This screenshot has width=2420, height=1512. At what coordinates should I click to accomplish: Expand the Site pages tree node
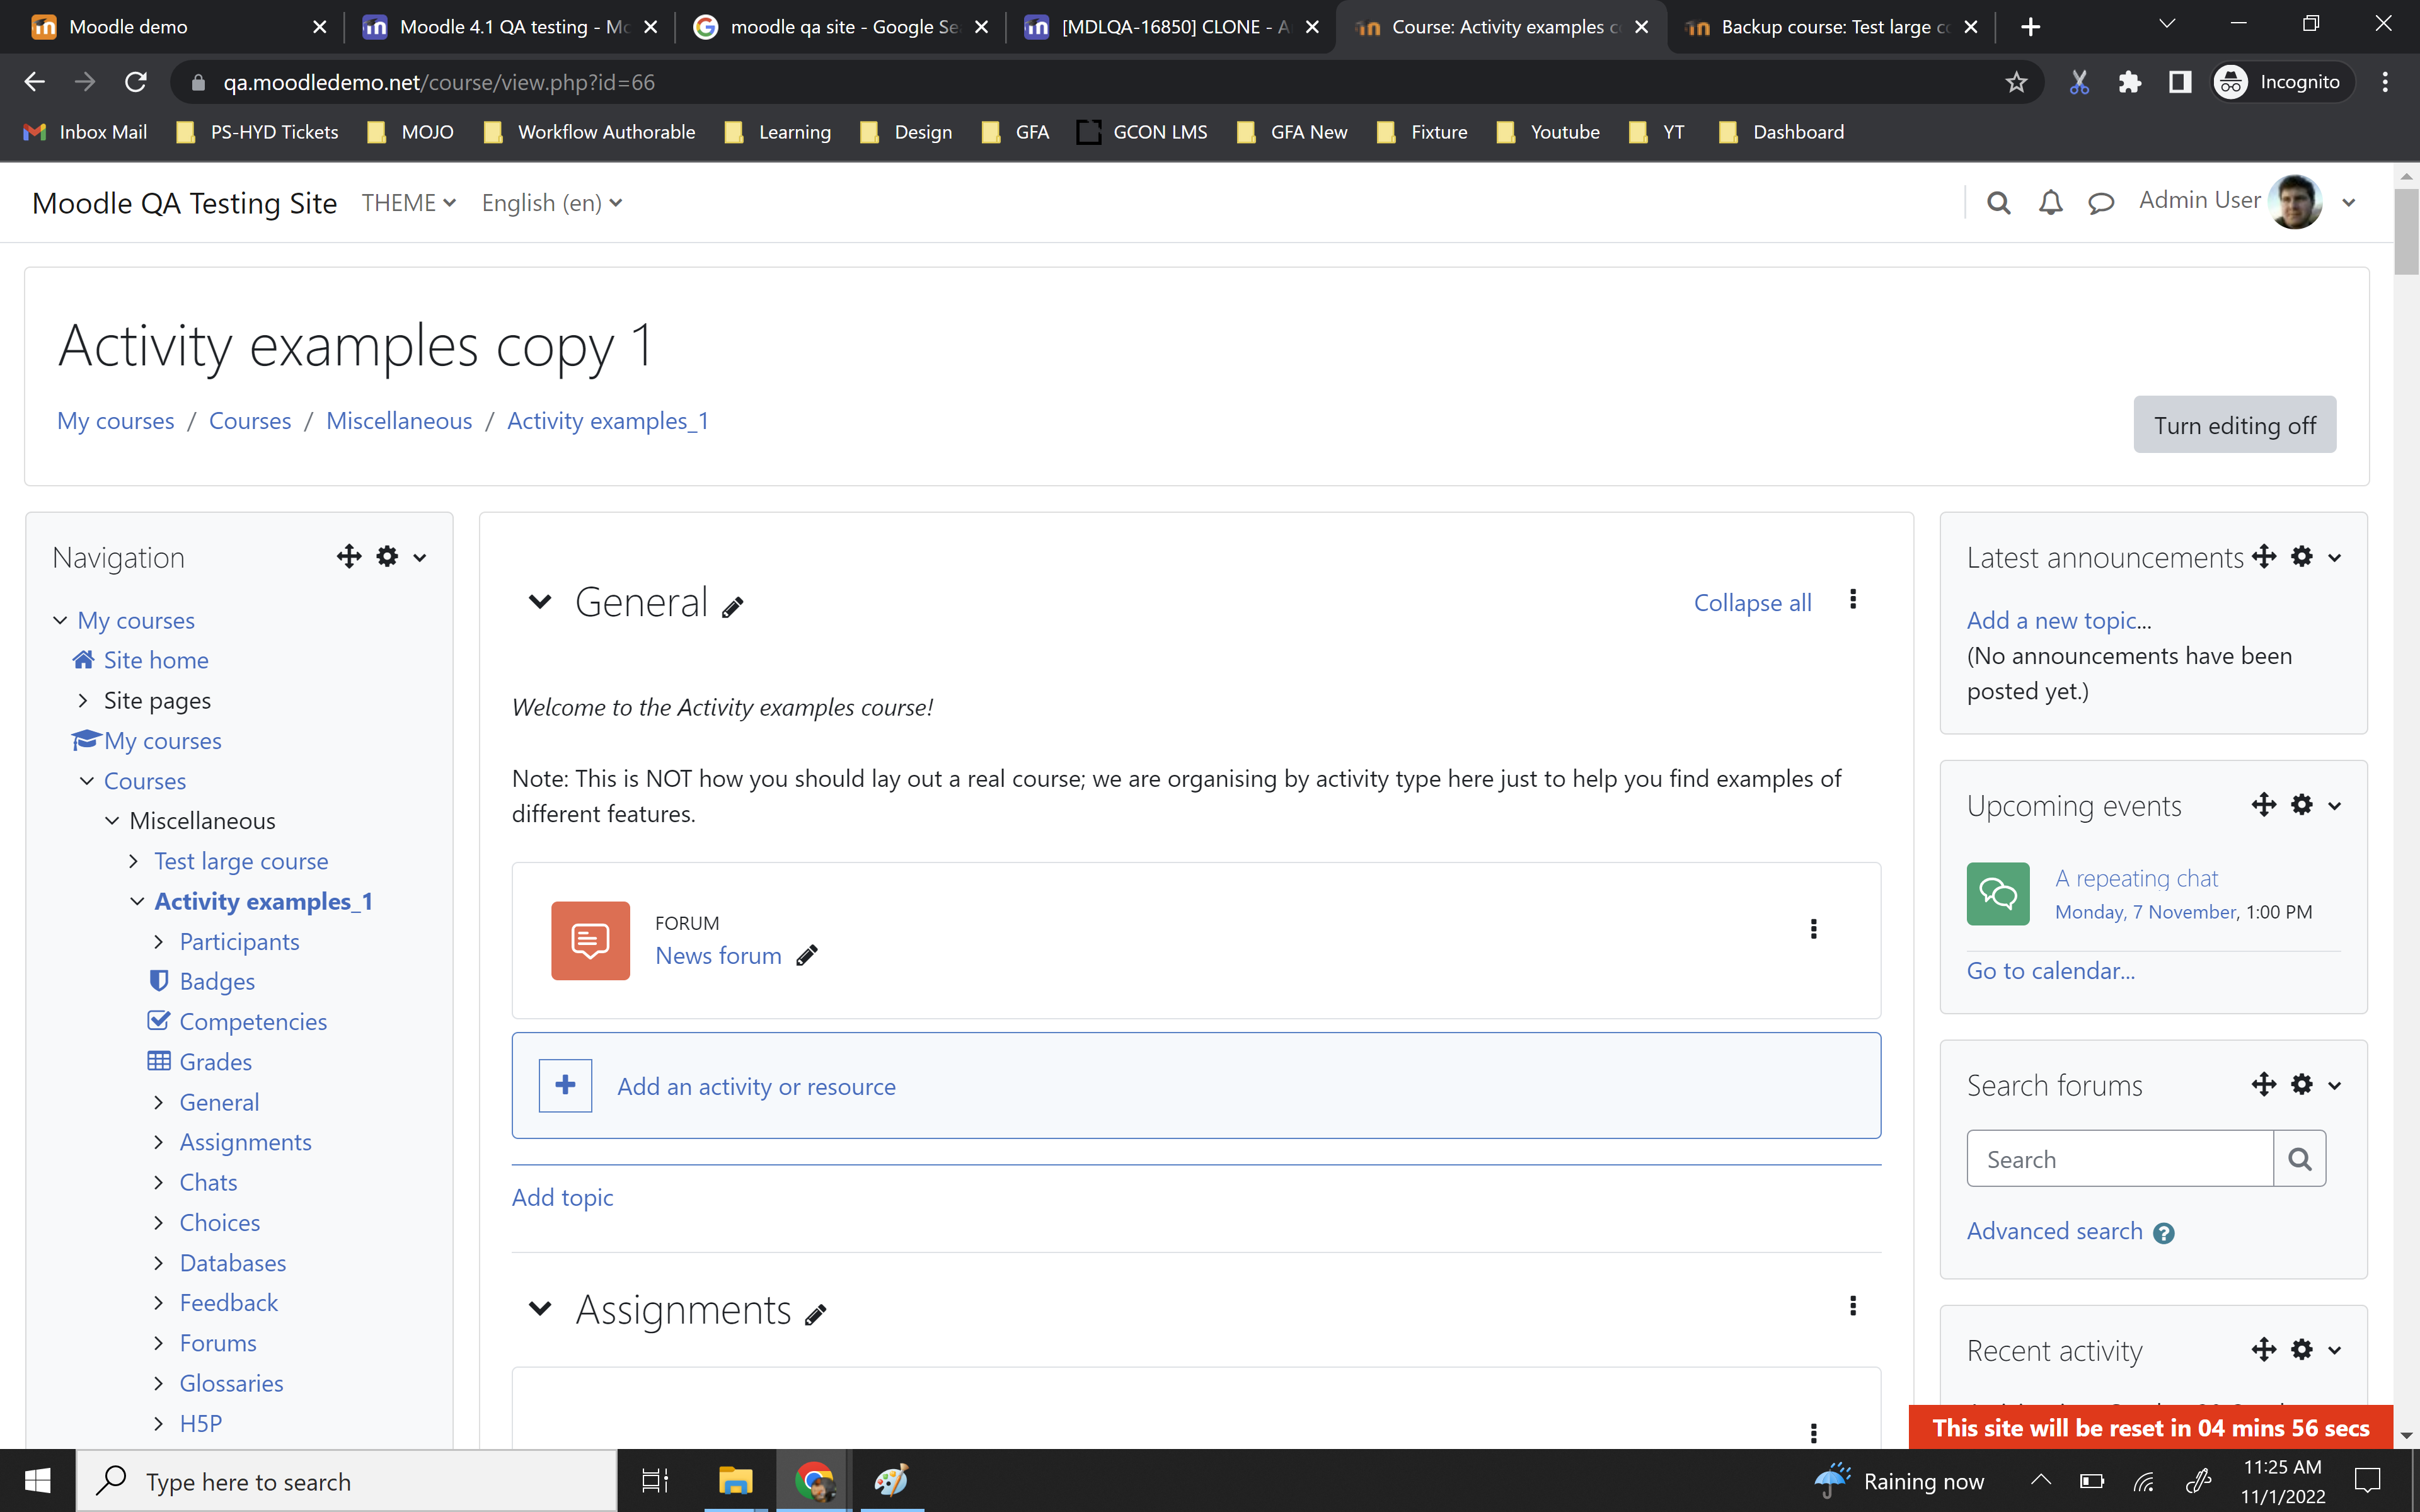click(x=83, y=700)
